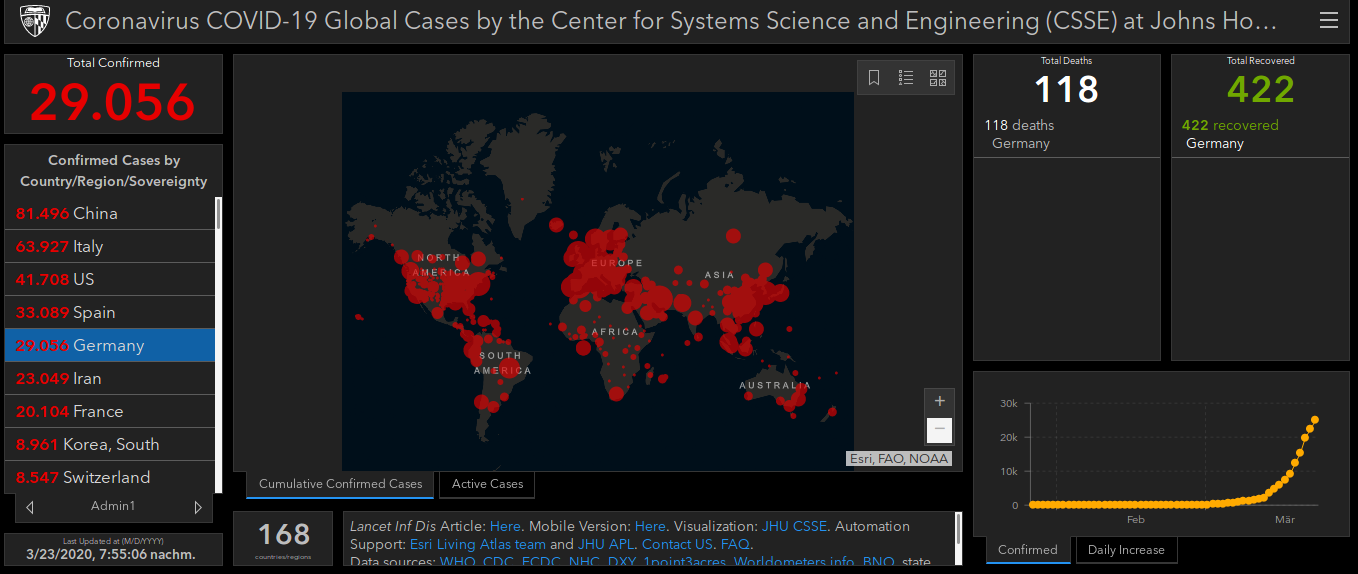Click the Esri, FAO, NOAA attribution
1358x574 pixels.
pyautogui.click(x=898, y=459)
